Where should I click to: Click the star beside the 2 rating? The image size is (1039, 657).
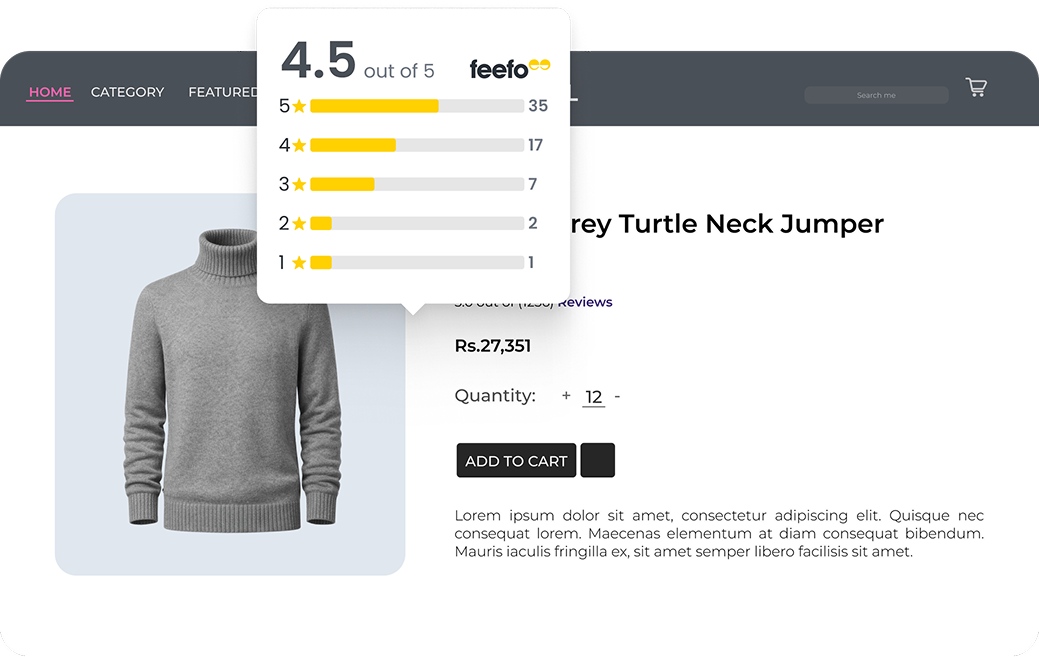299,223
